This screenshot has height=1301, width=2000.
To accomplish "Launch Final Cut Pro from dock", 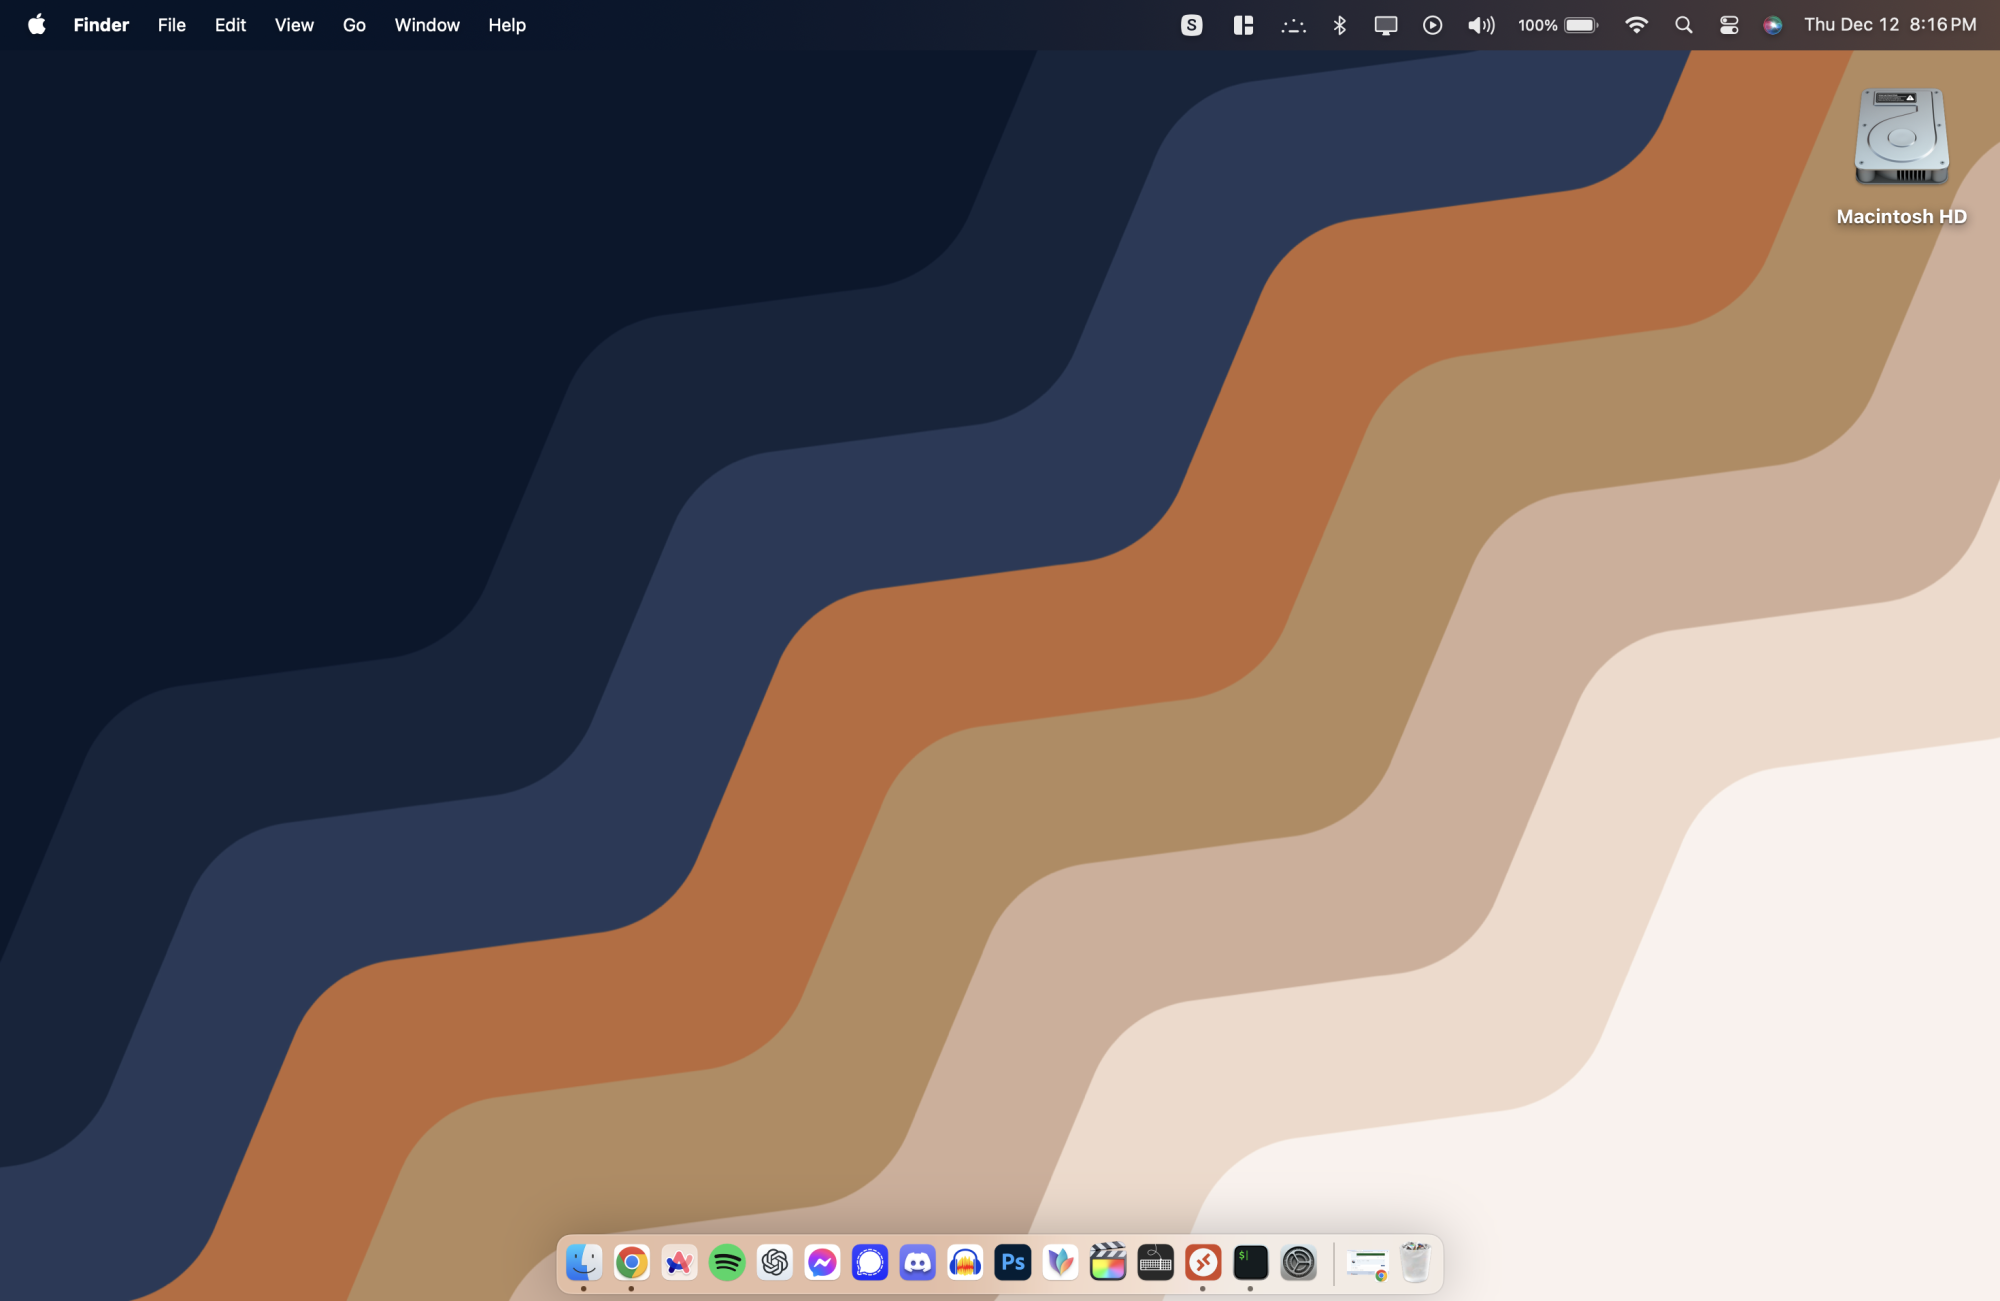I will [1108, 1263].
